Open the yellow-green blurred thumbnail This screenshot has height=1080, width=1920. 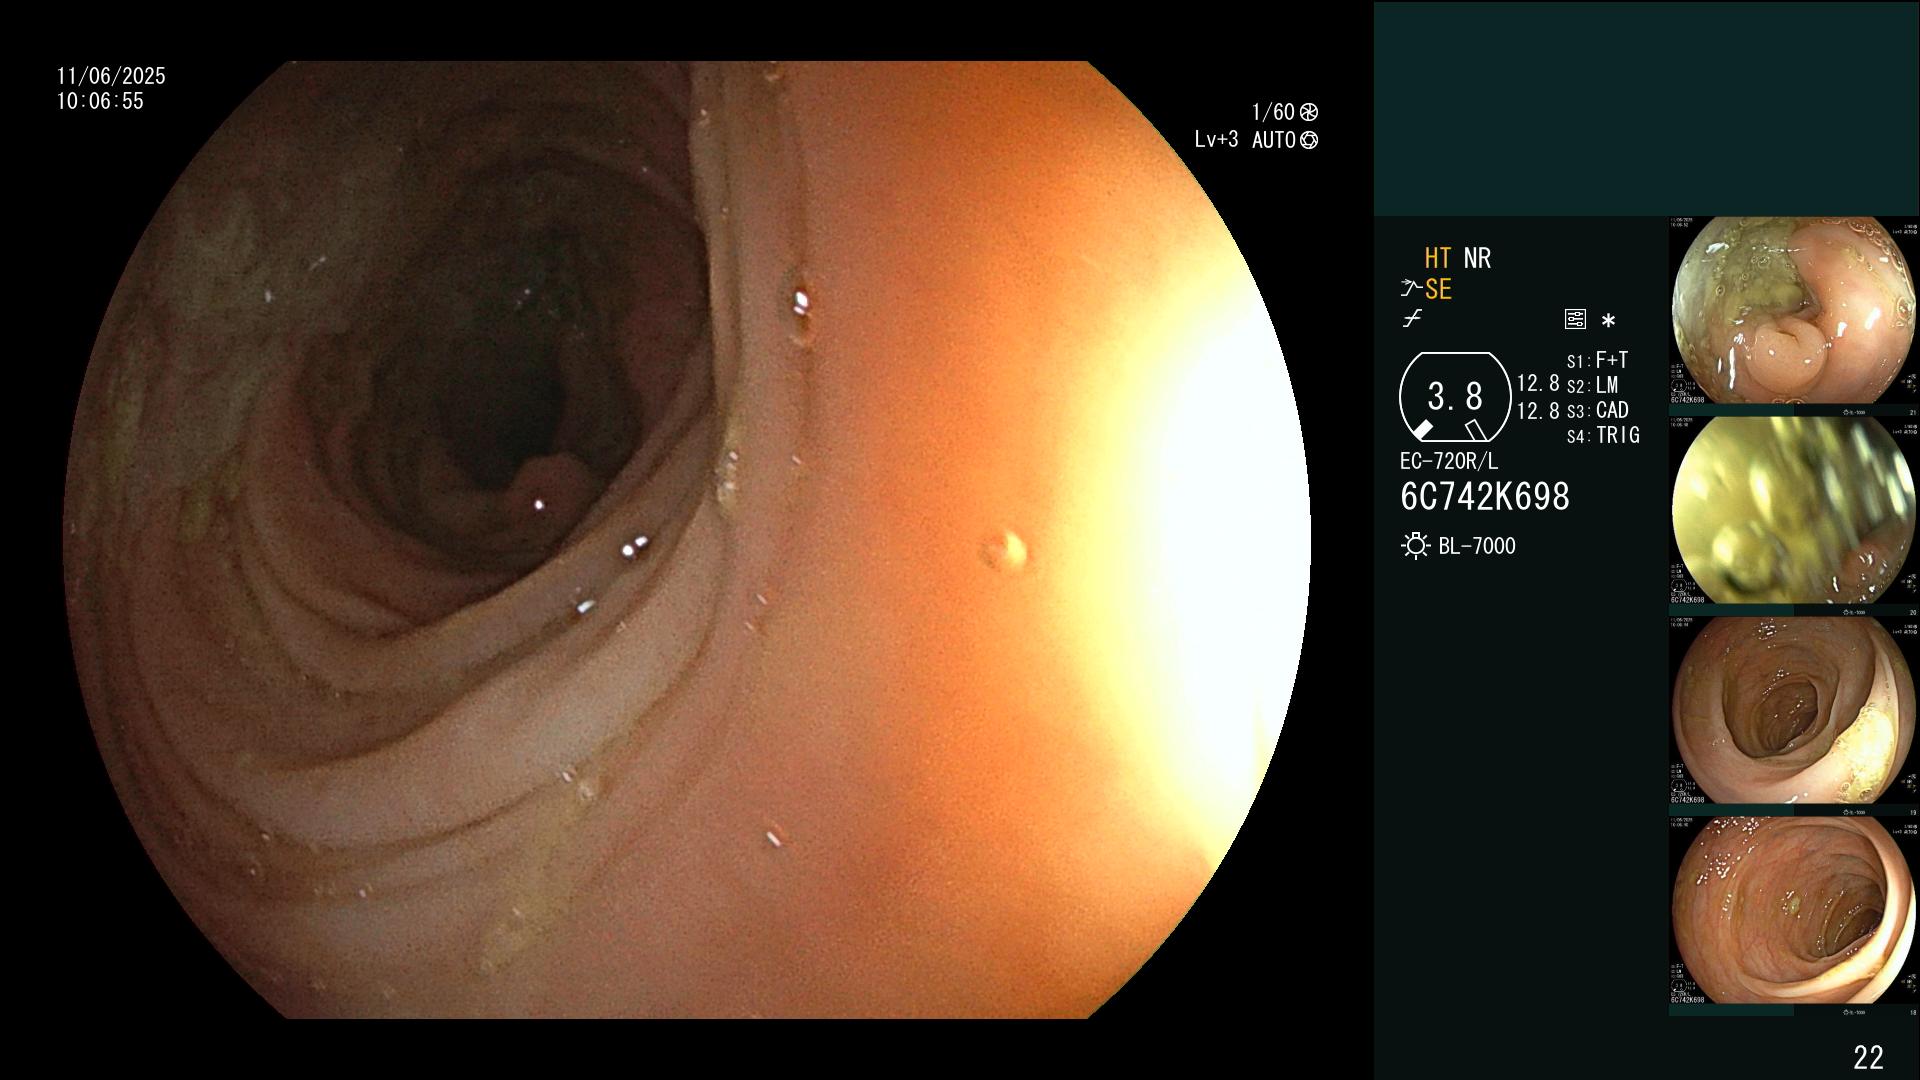[1793, 511]
